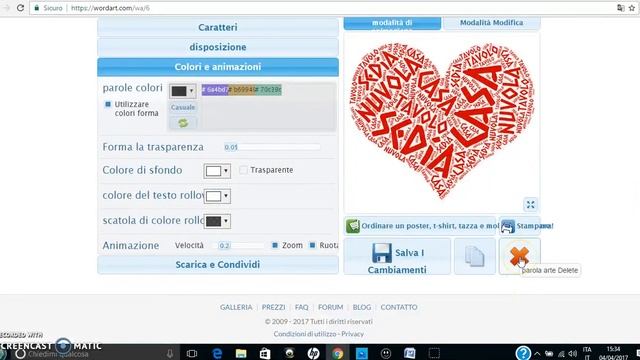Click the heart word cloud preview
This screenshot has width=640, height=360.
tap(442, 121)
